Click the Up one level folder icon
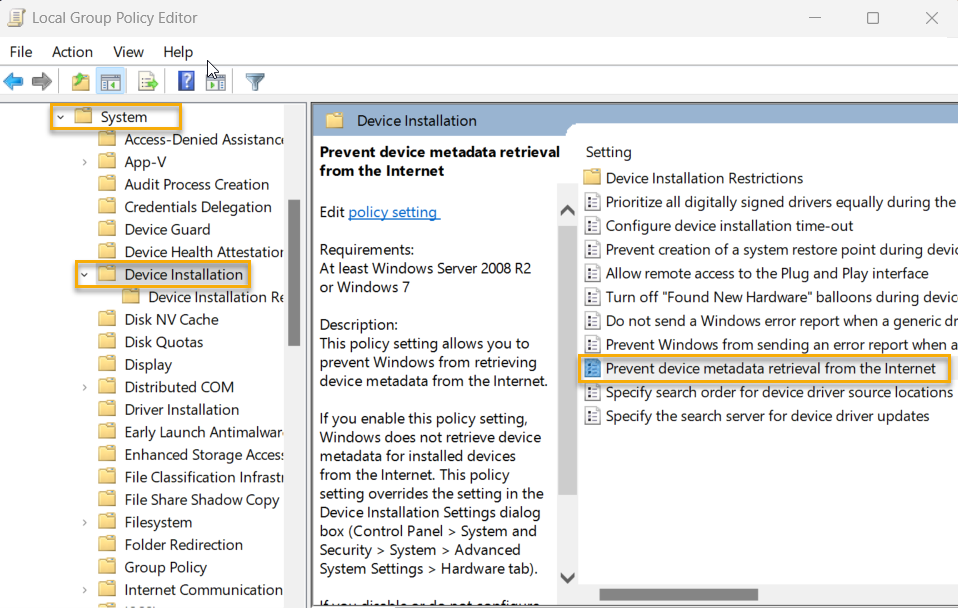Screen dimensions: 958x608 coord(78,81)
